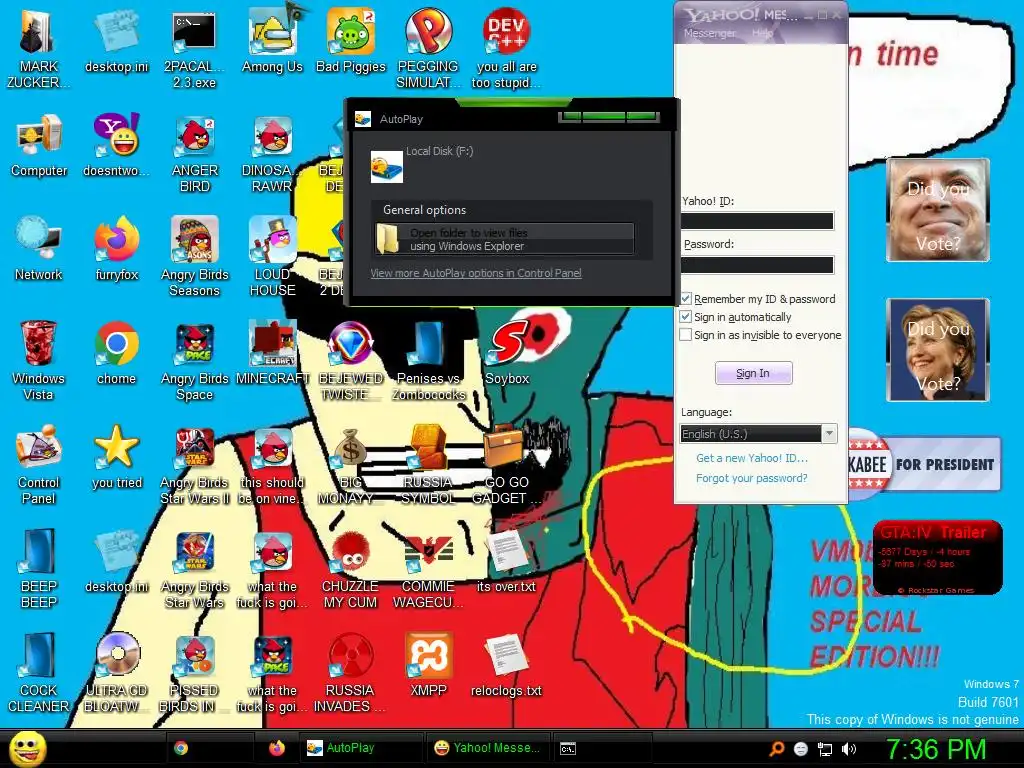Viewport: 1024px width, 768px height.
Task: Open the smiley face Start button
Action: coord(27,748)
